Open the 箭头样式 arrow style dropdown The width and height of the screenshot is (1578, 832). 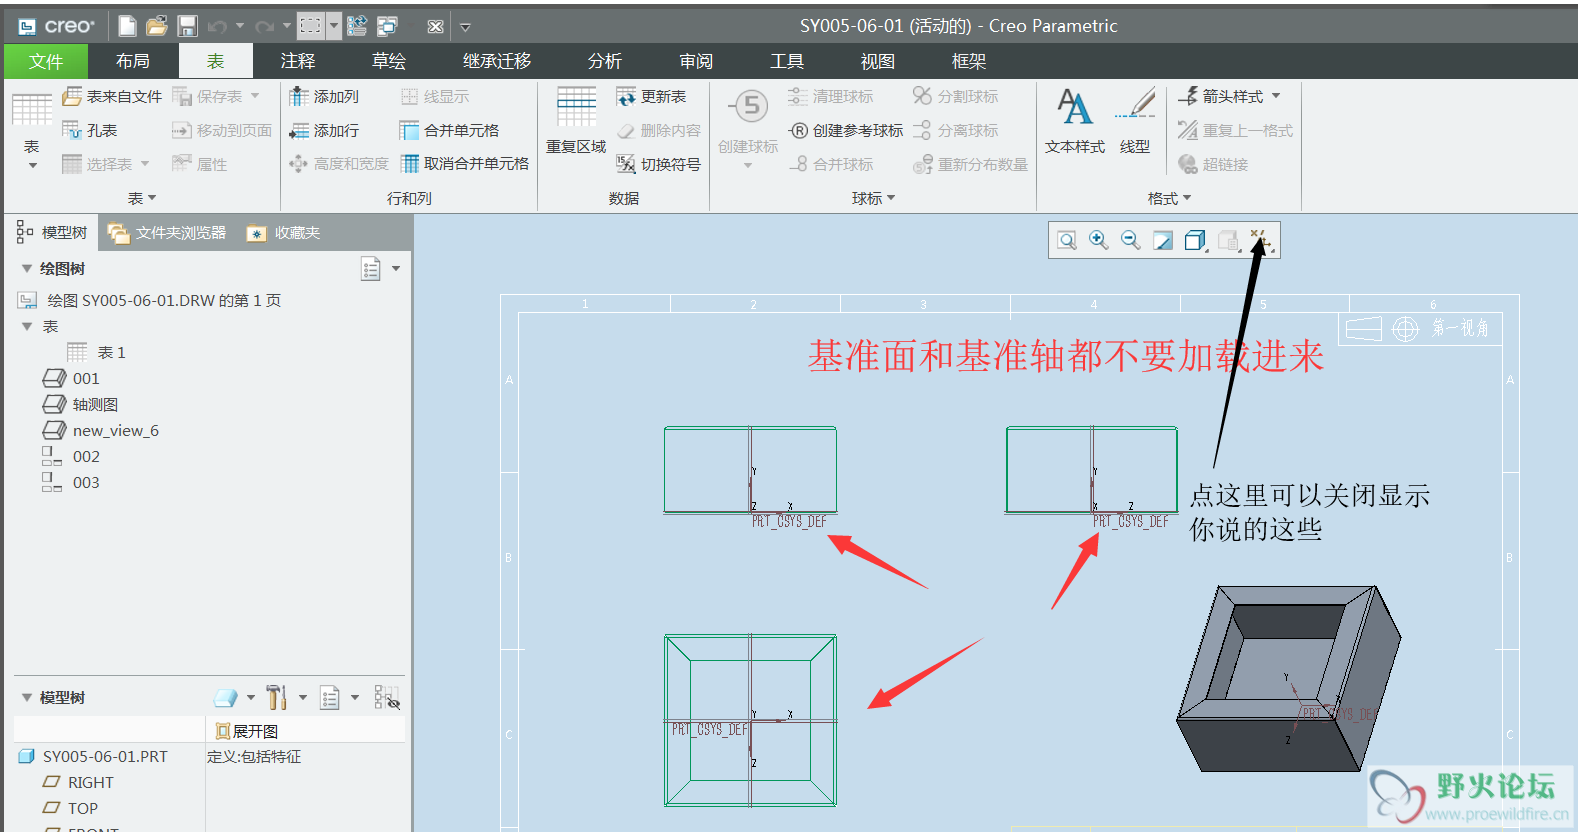pyautogui.click(x=1229, y=96)
